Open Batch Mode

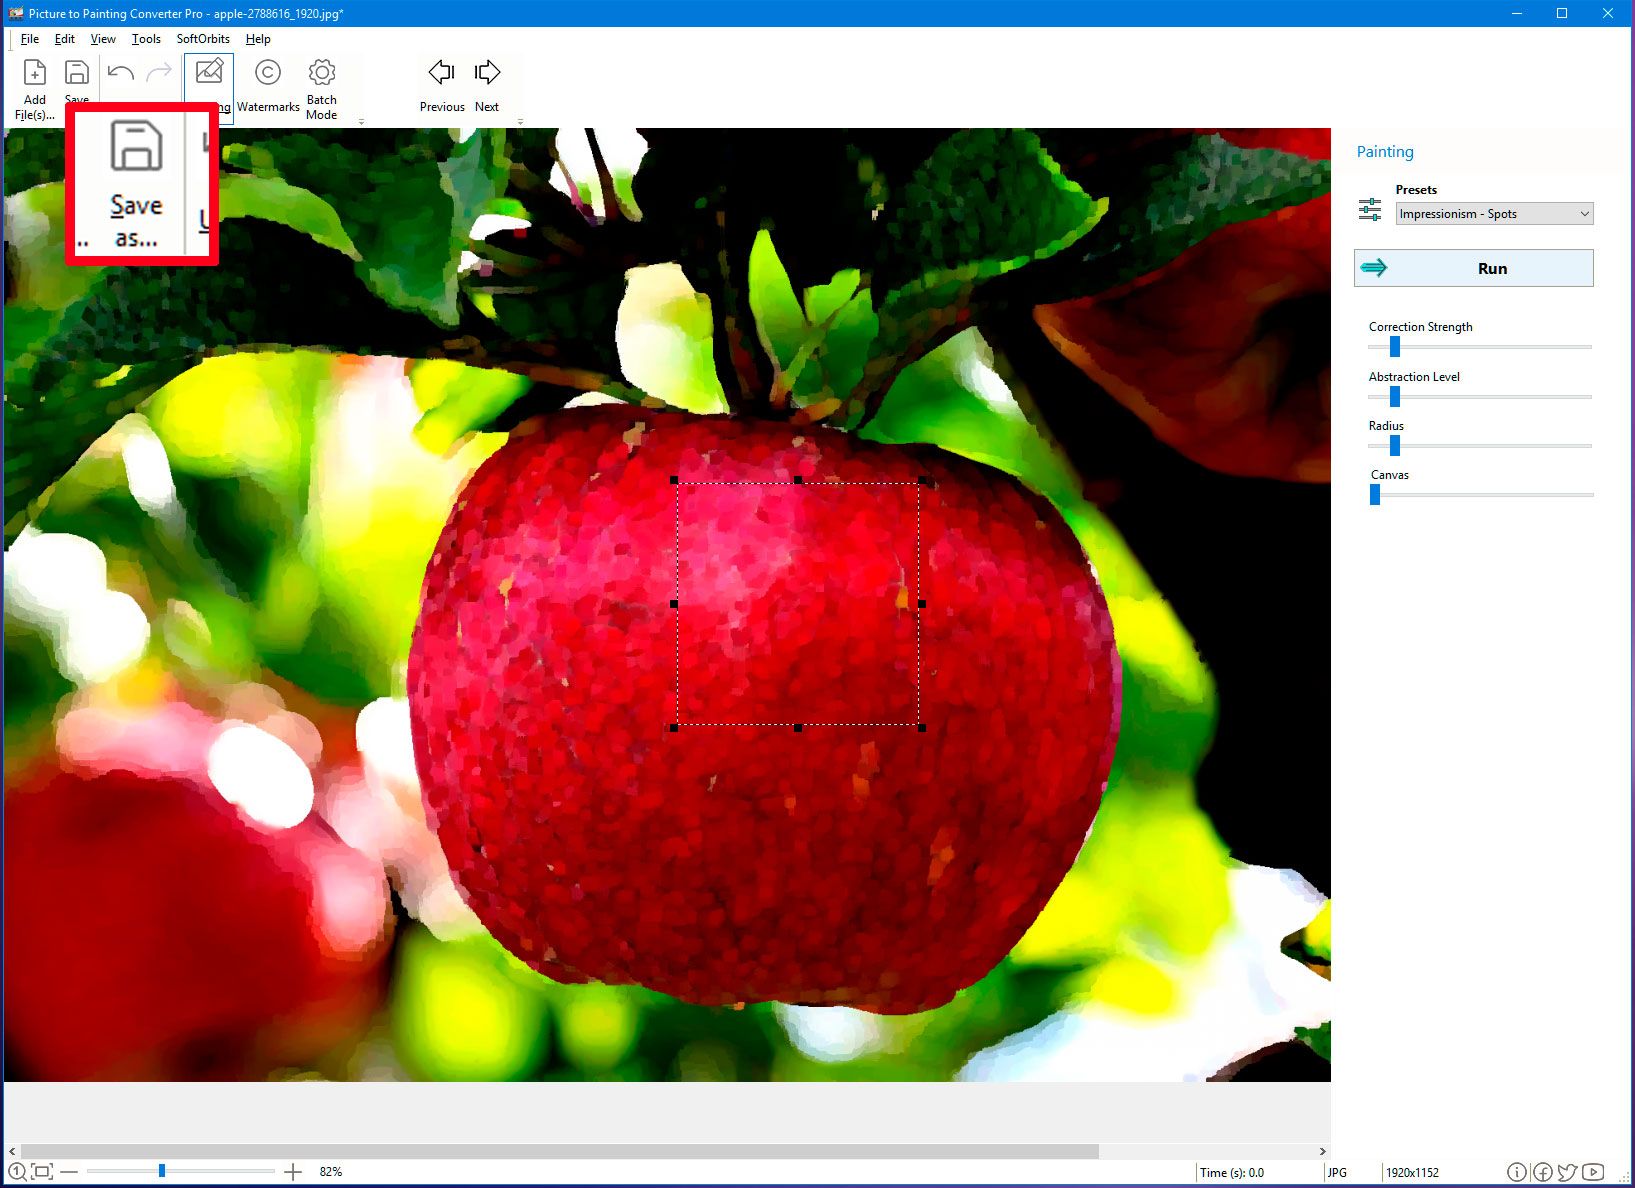point(321,85)
